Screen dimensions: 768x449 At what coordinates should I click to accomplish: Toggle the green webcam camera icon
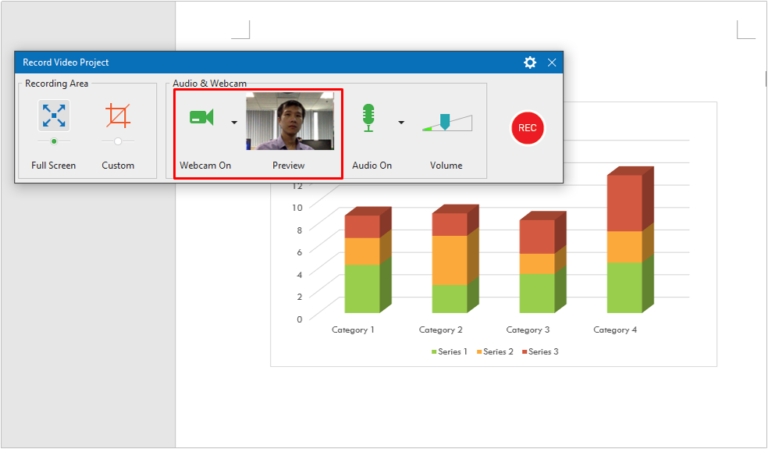(202, 118)
